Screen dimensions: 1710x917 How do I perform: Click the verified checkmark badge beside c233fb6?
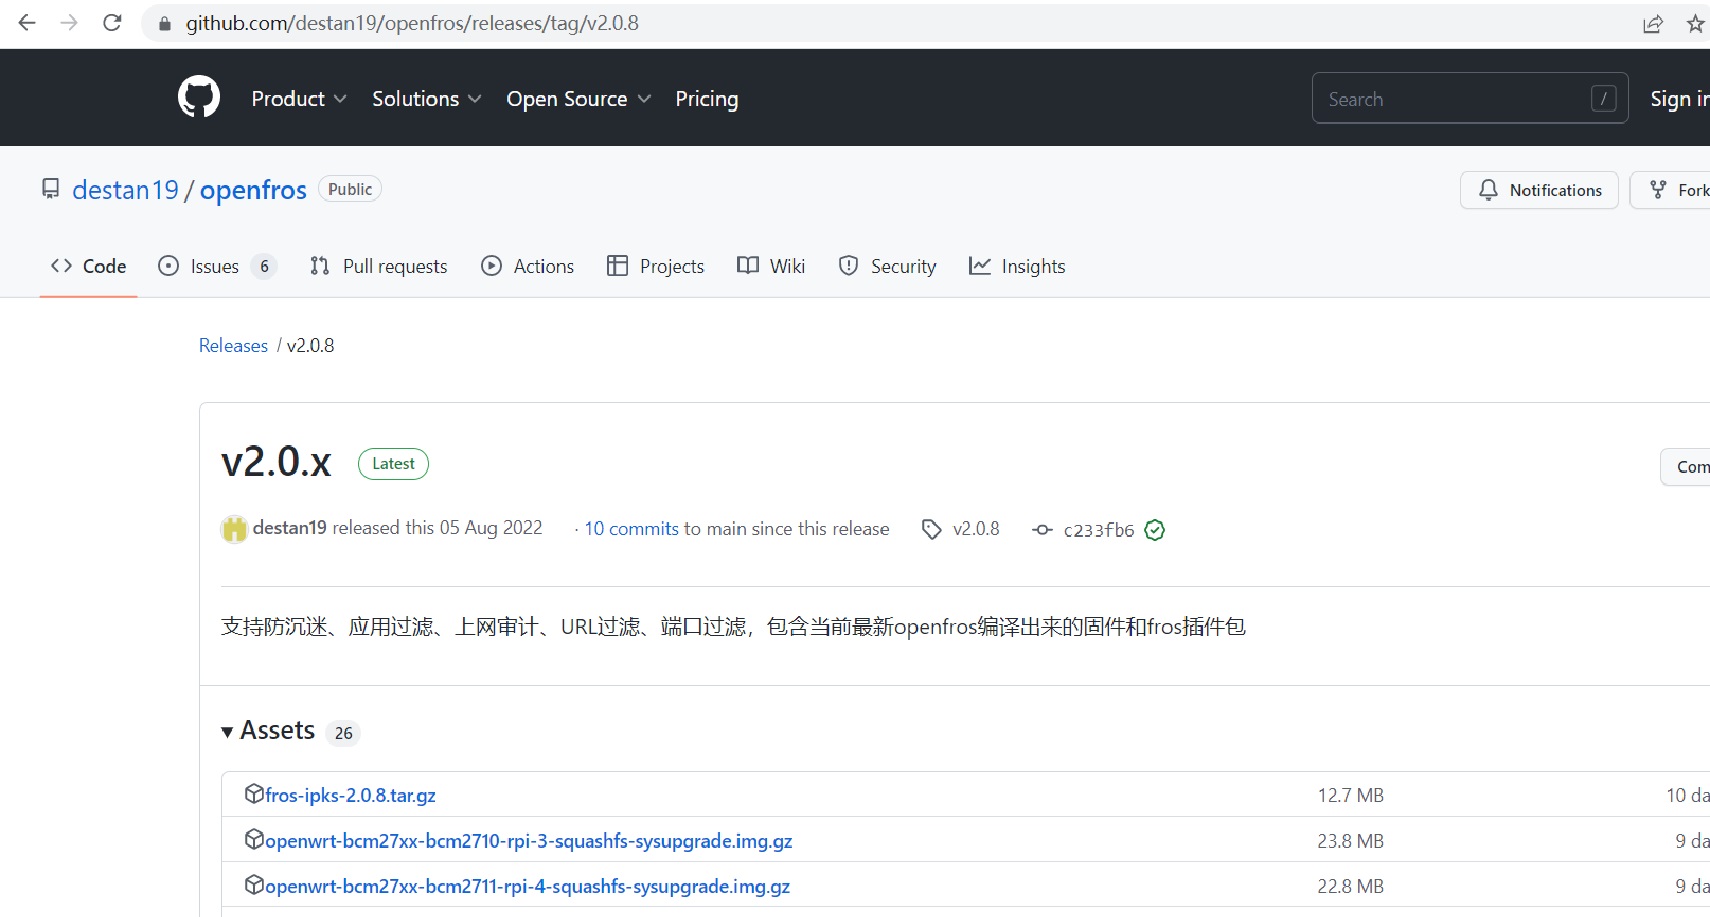point(1154,530)
